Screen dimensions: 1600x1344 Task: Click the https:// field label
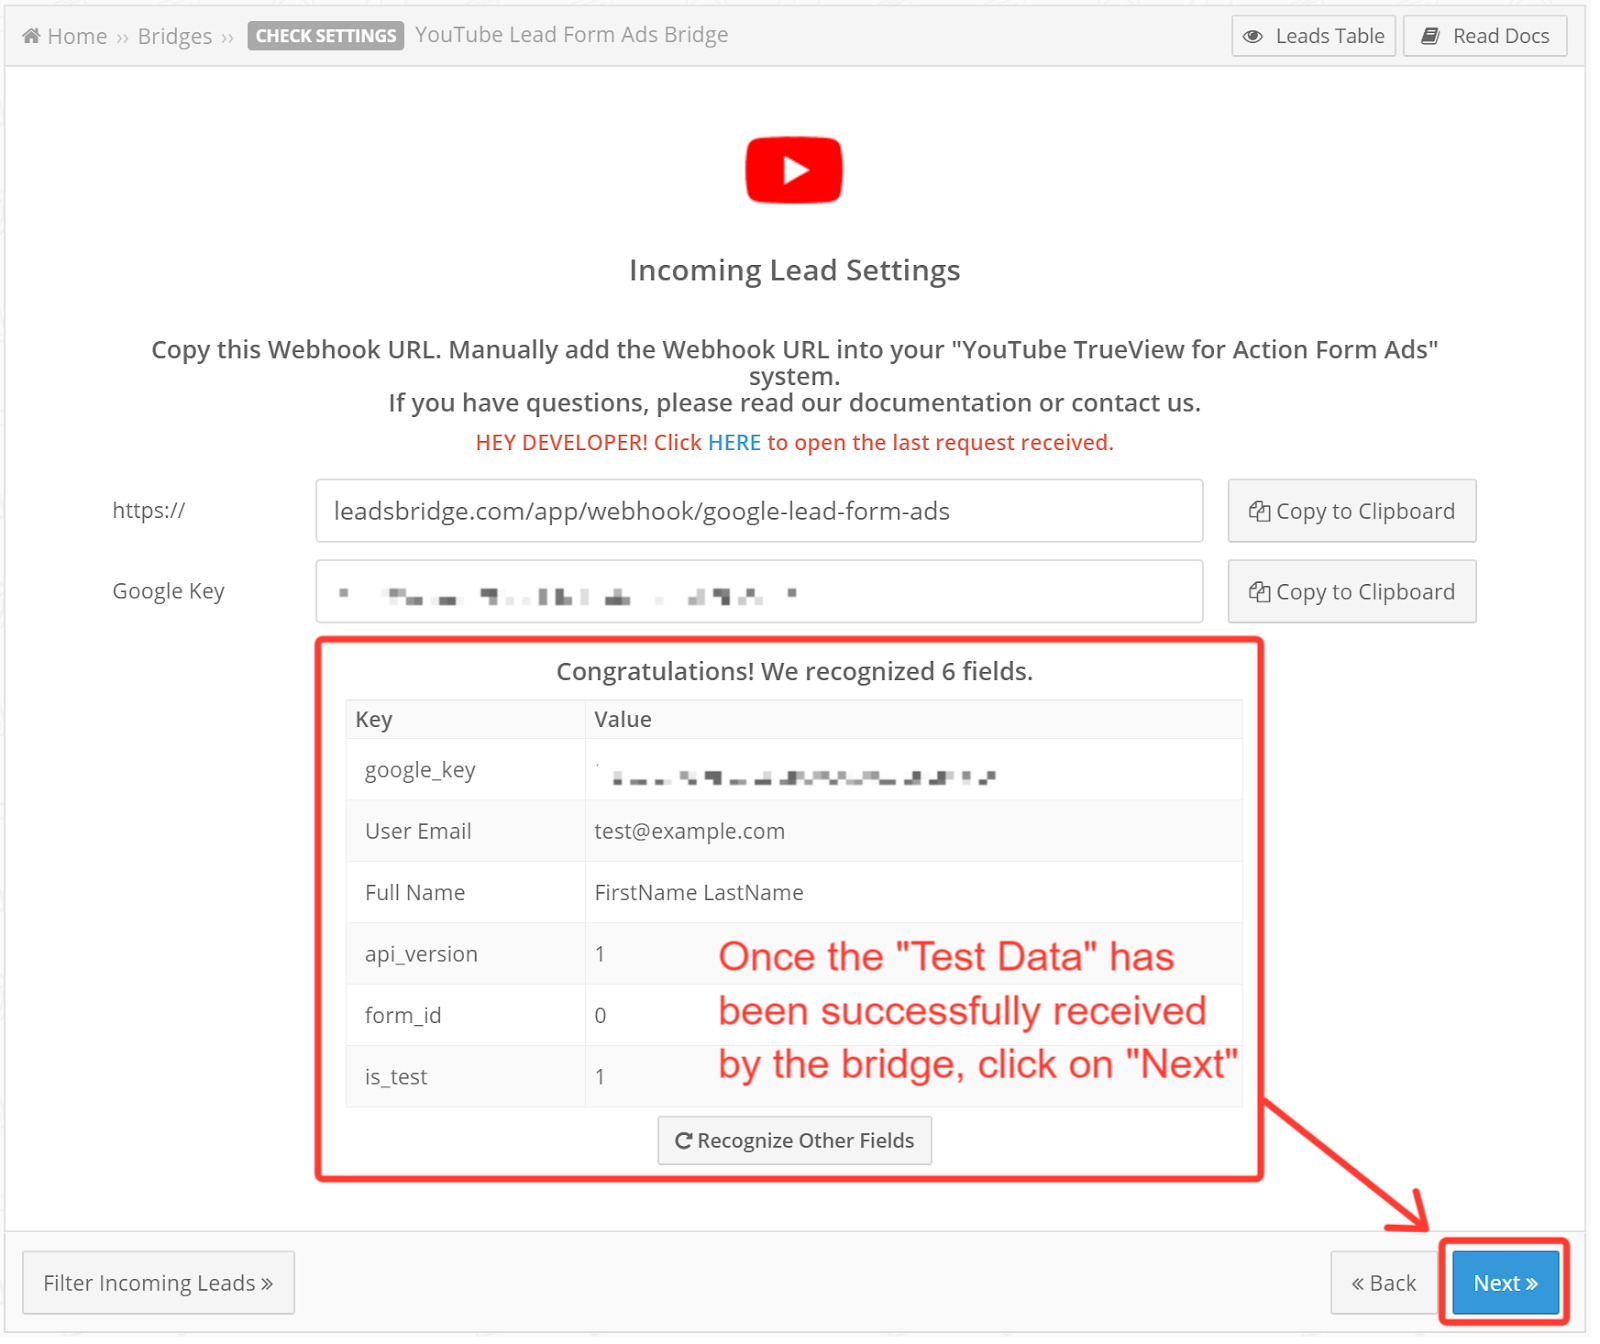point(148,511)
